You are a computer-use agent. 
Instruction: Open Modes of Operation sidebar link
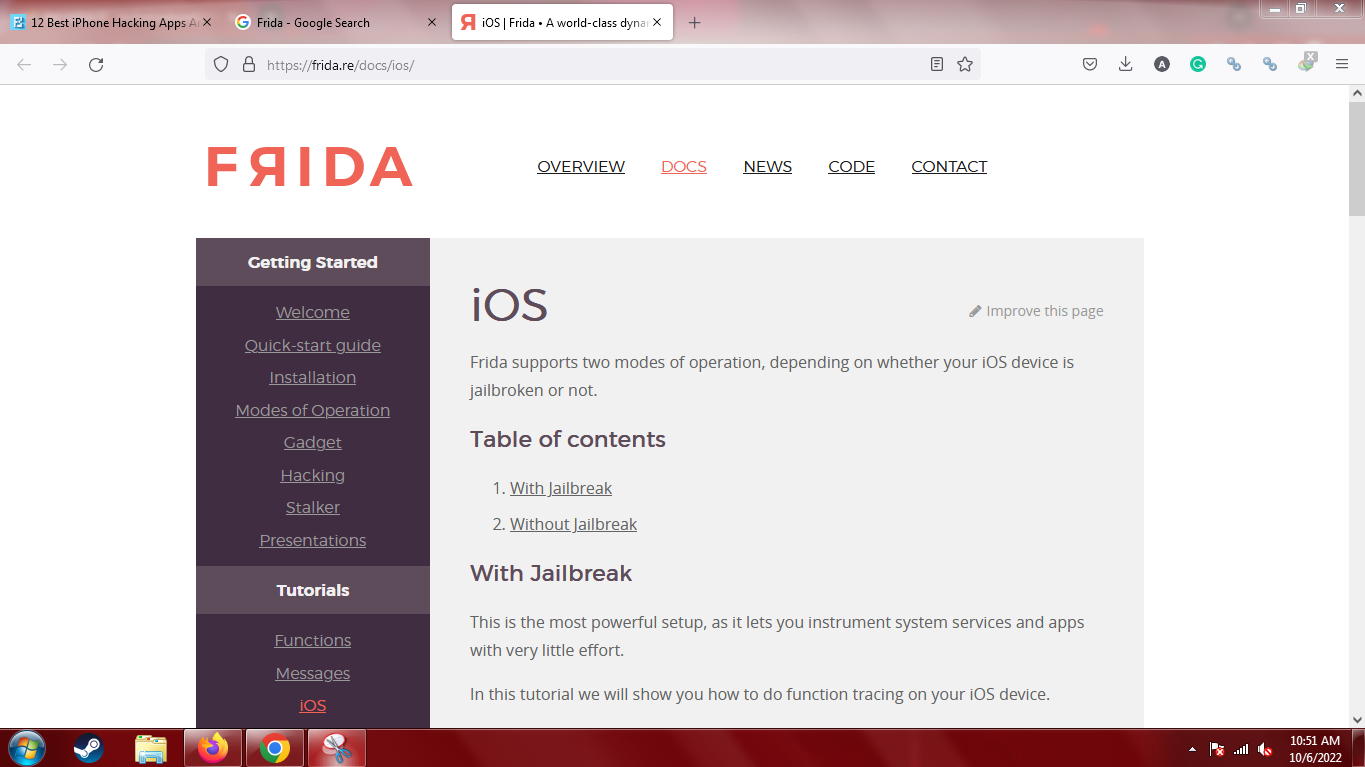[313, 410]
